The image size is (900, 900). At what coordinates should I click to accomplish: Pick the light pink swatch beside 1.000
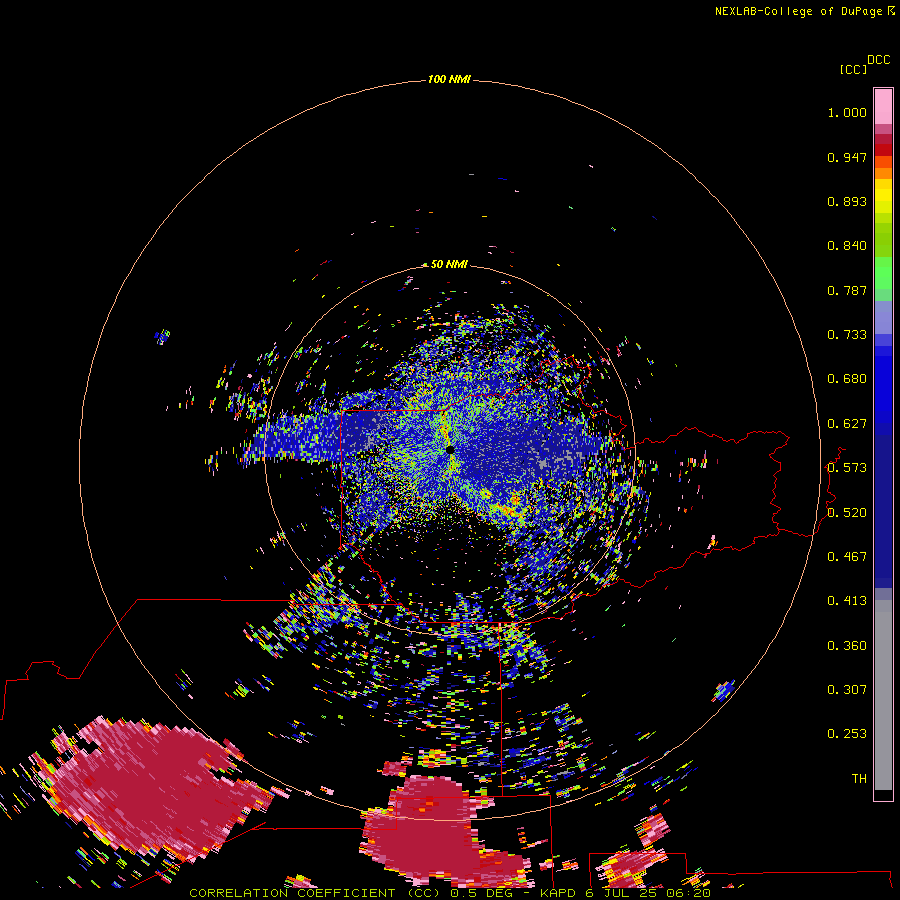point(883,107)
